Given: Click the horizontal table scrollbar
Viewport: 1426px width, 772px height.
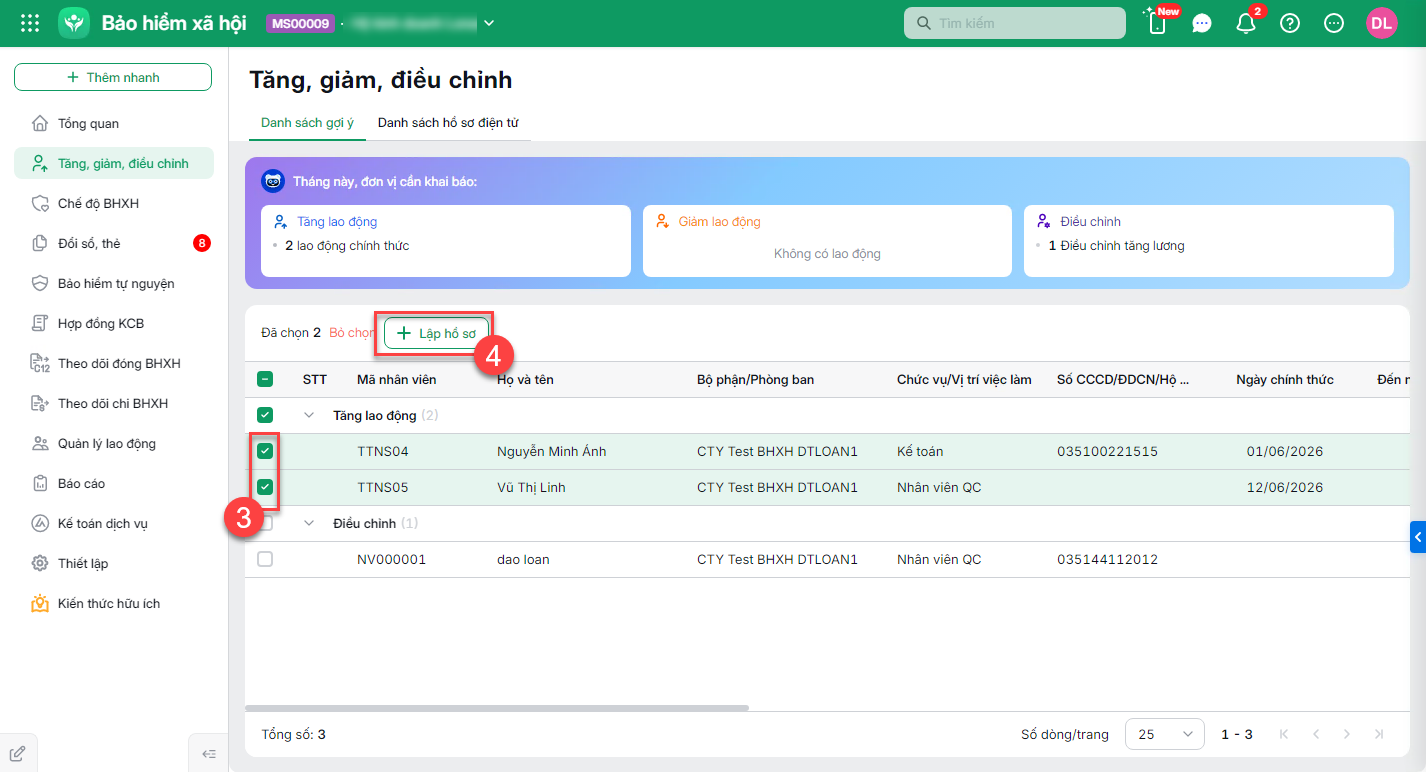Looking at the screenshot, I should pyautogui.click(x=497, y=708).
